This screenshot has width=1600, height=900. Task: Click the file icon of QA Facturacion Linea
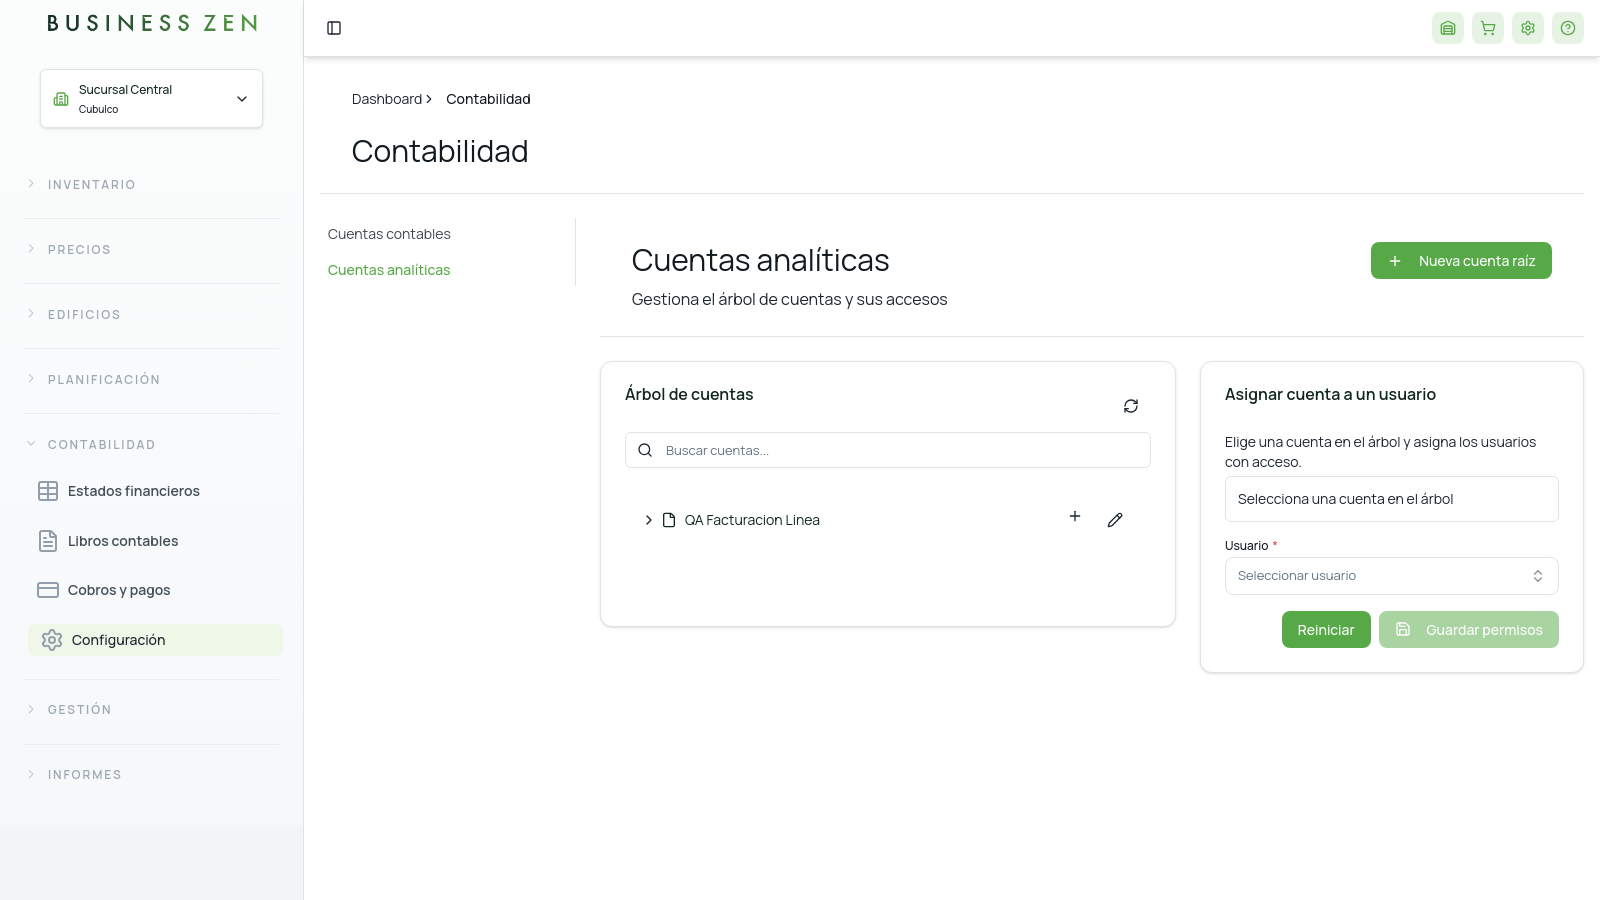click(x=669, y=520)
